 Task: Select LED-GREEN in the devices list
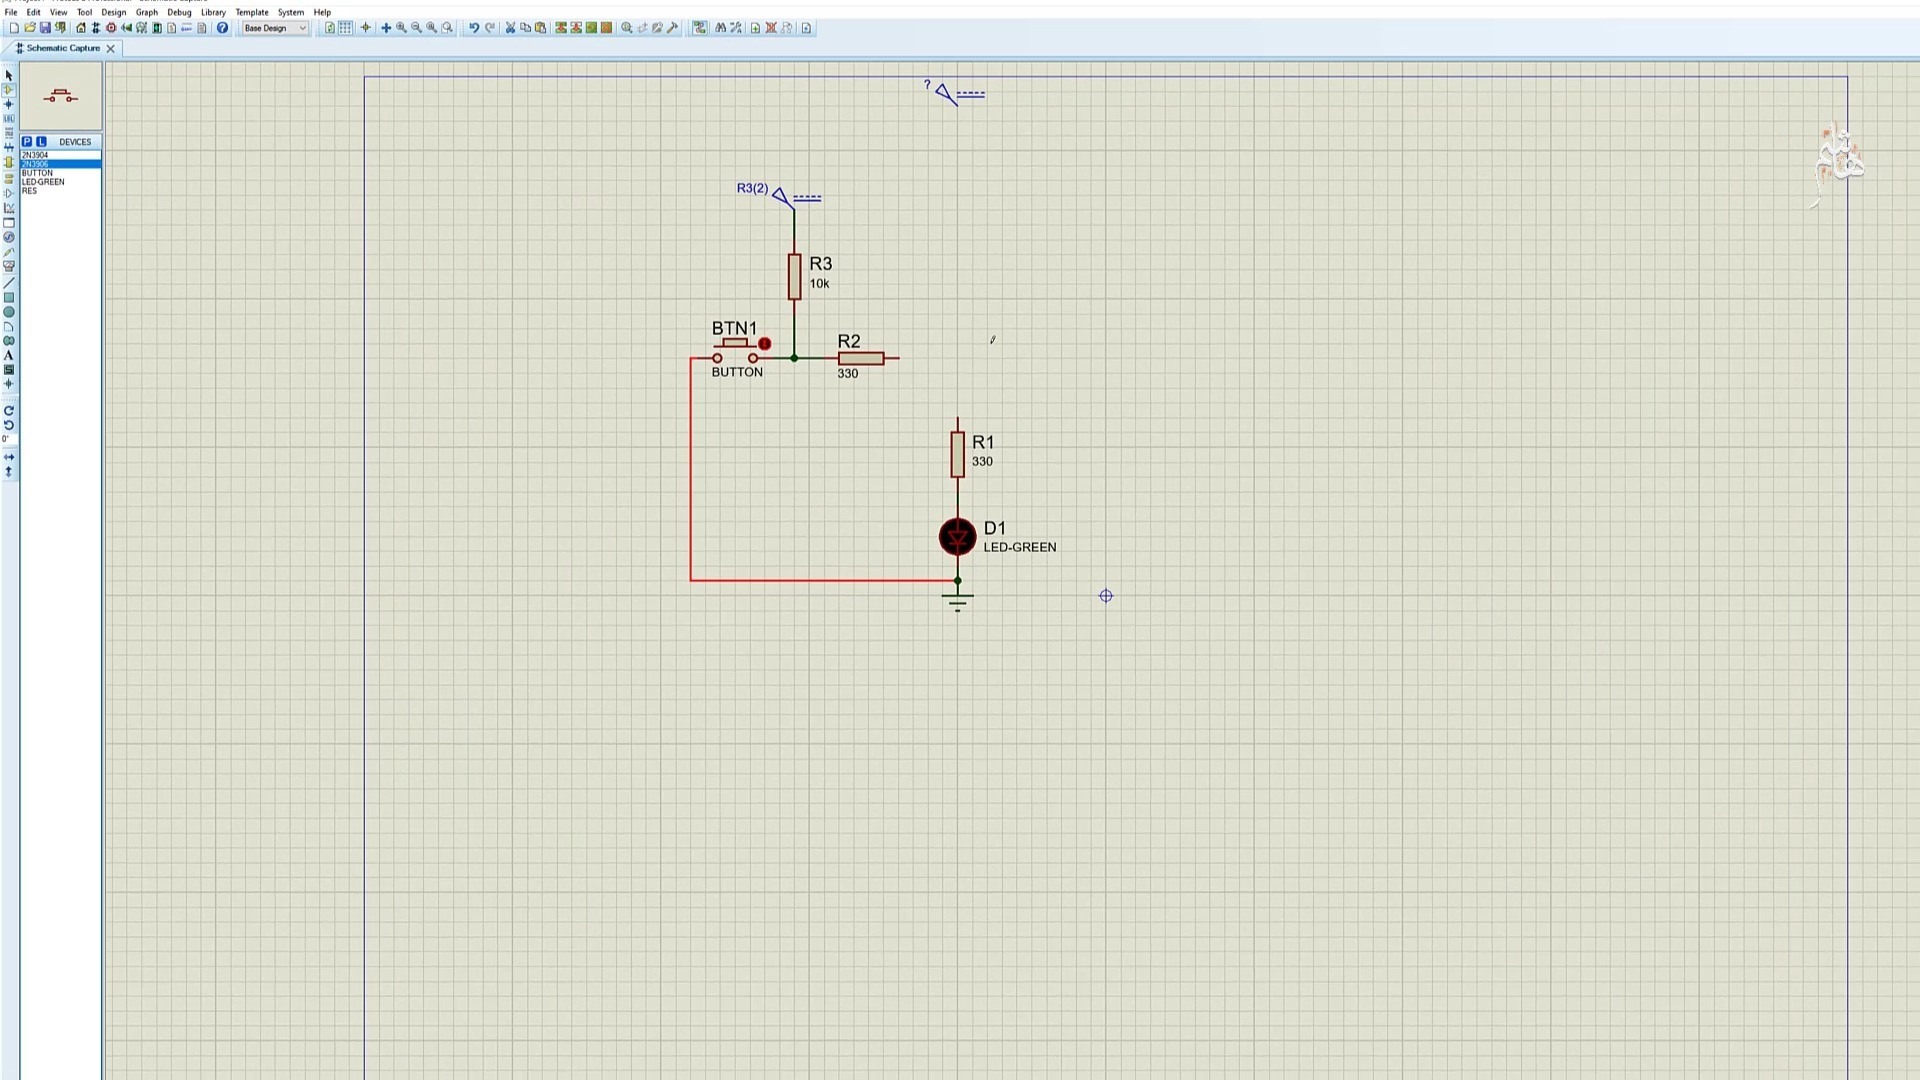click(x=61, y=182)
